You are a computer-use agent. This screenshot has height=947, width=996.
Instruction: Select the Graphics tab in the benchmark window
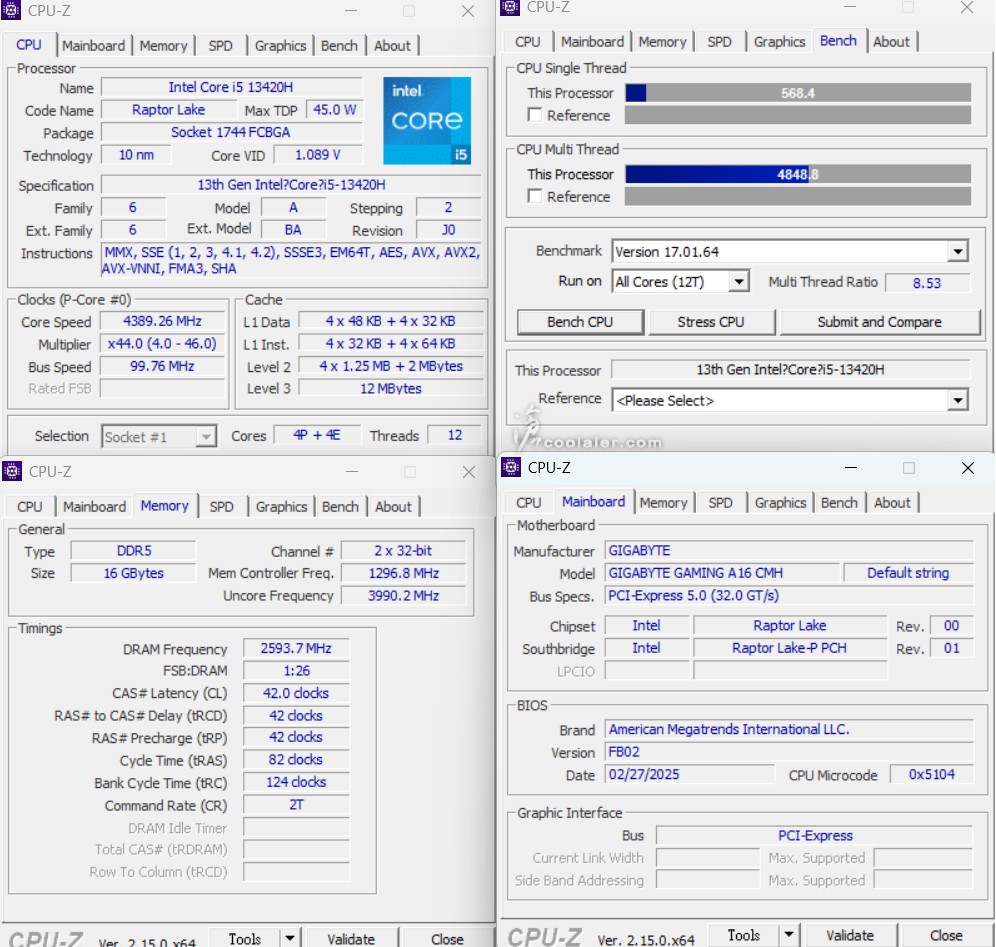tap(779, 42)
